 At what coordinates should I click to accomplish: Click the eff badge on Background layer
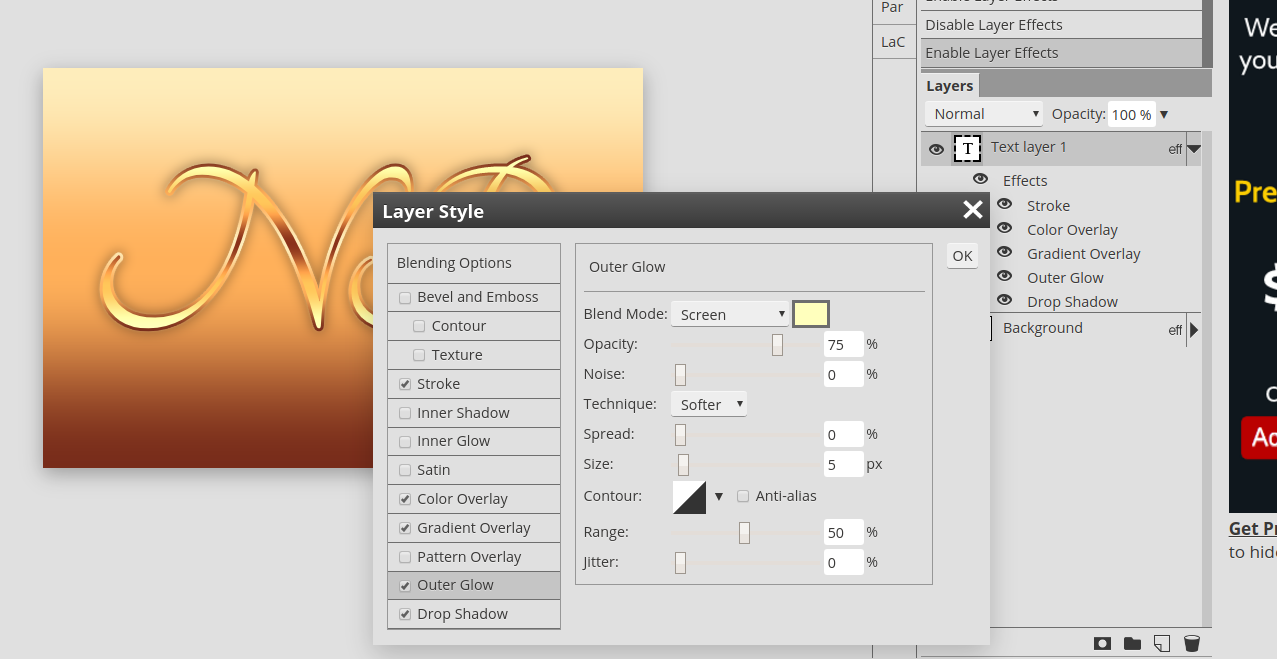(x=1175, y=330)
